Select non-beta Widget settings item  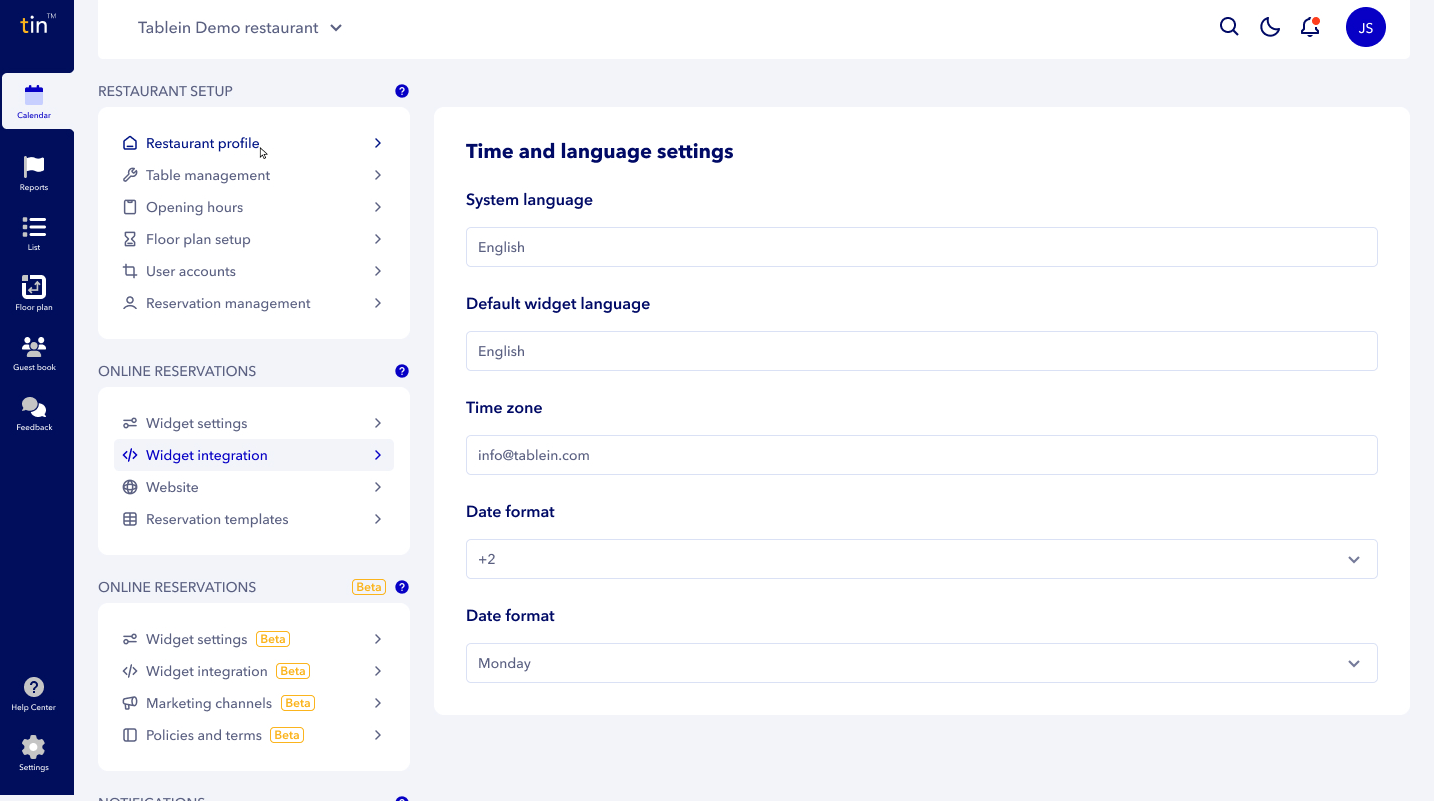pos(254,423)
